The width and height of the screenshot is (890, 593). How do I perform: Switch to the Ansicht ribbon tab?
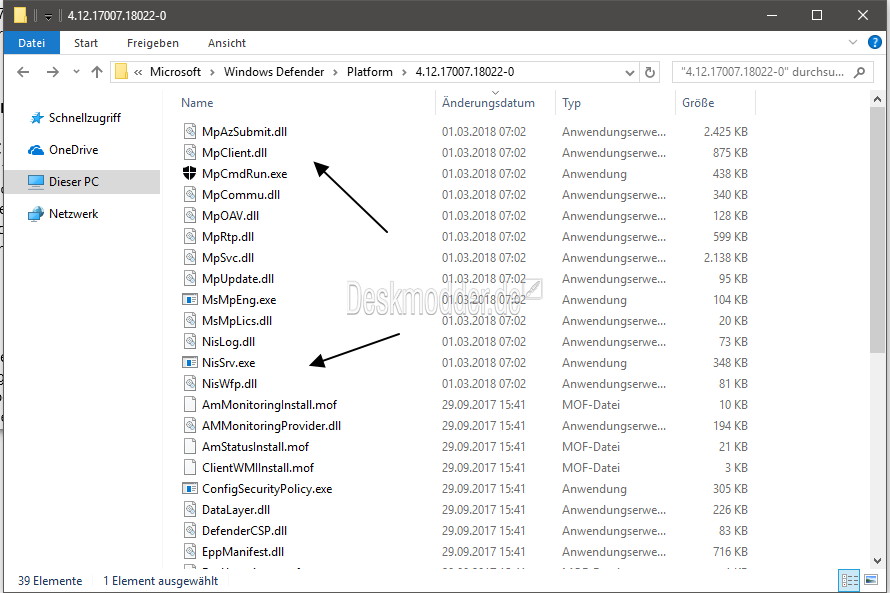[x=226, y=43]
